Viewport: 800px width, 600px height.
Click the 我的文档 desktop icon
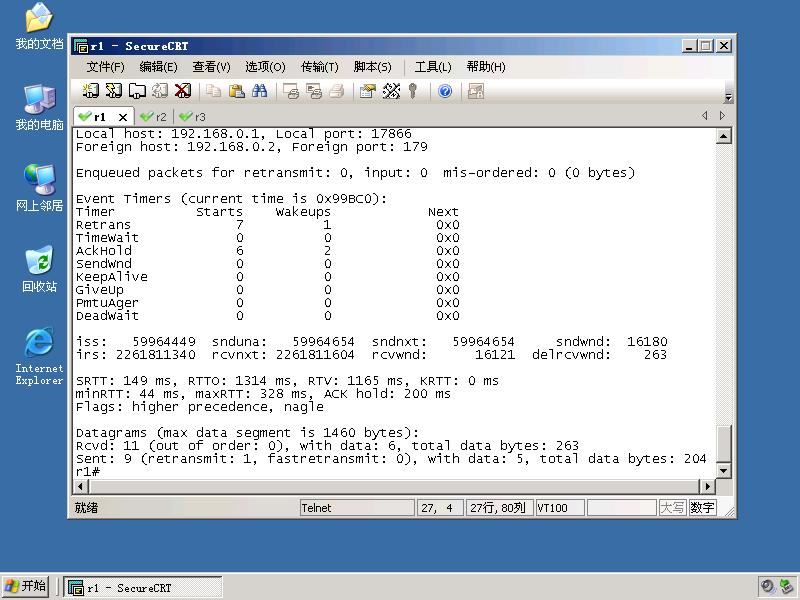39,27
